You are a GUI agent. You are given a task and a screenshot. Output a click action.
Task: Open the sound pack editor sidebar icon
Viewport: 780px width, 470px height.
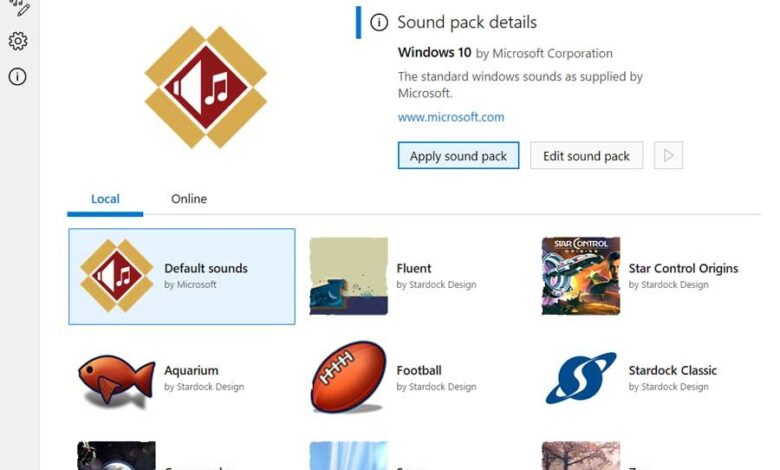(x=18, y=8)
